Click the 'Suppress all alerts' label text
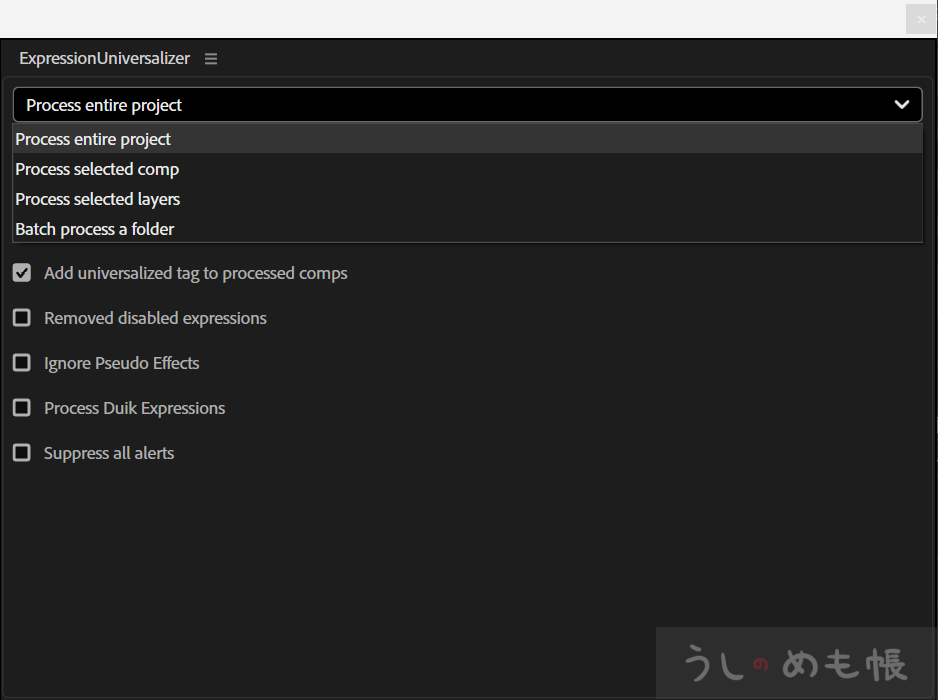 pos(109,453)
